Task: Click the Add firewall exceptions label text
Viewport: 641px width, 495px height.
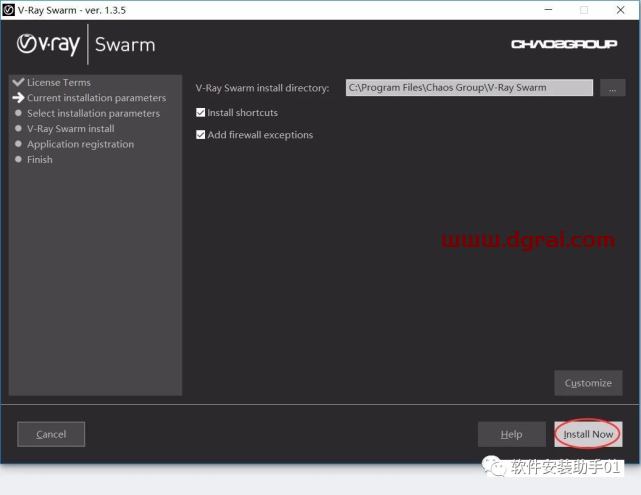Action: (260, 135)
